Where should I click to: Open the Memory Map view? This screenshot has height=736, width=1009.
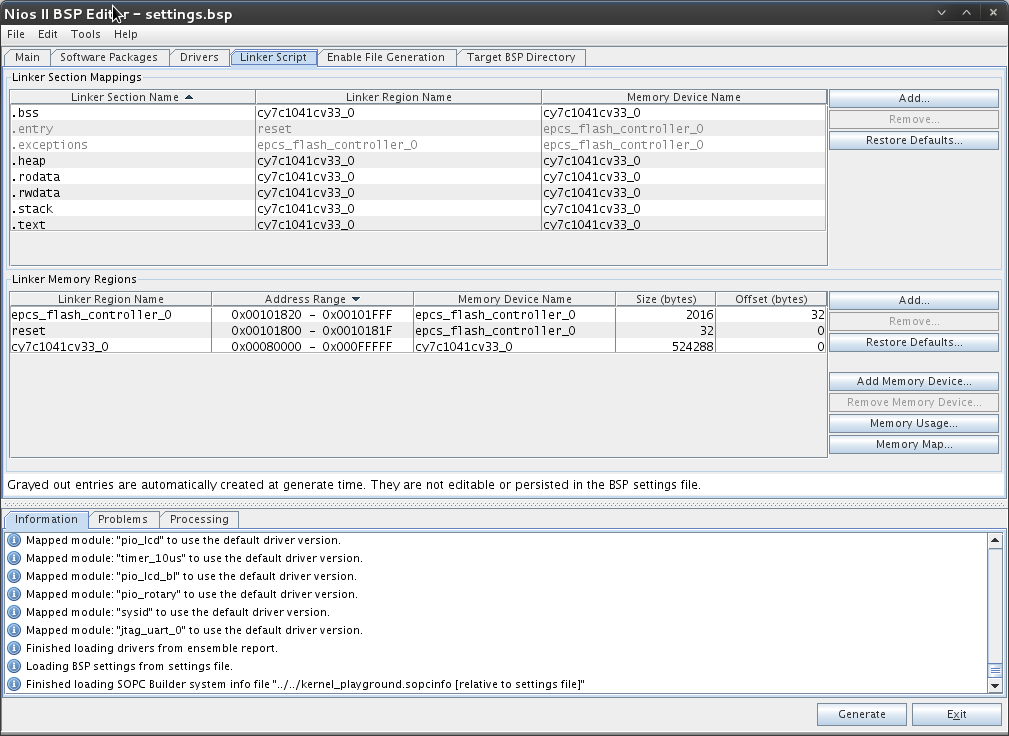914,445
